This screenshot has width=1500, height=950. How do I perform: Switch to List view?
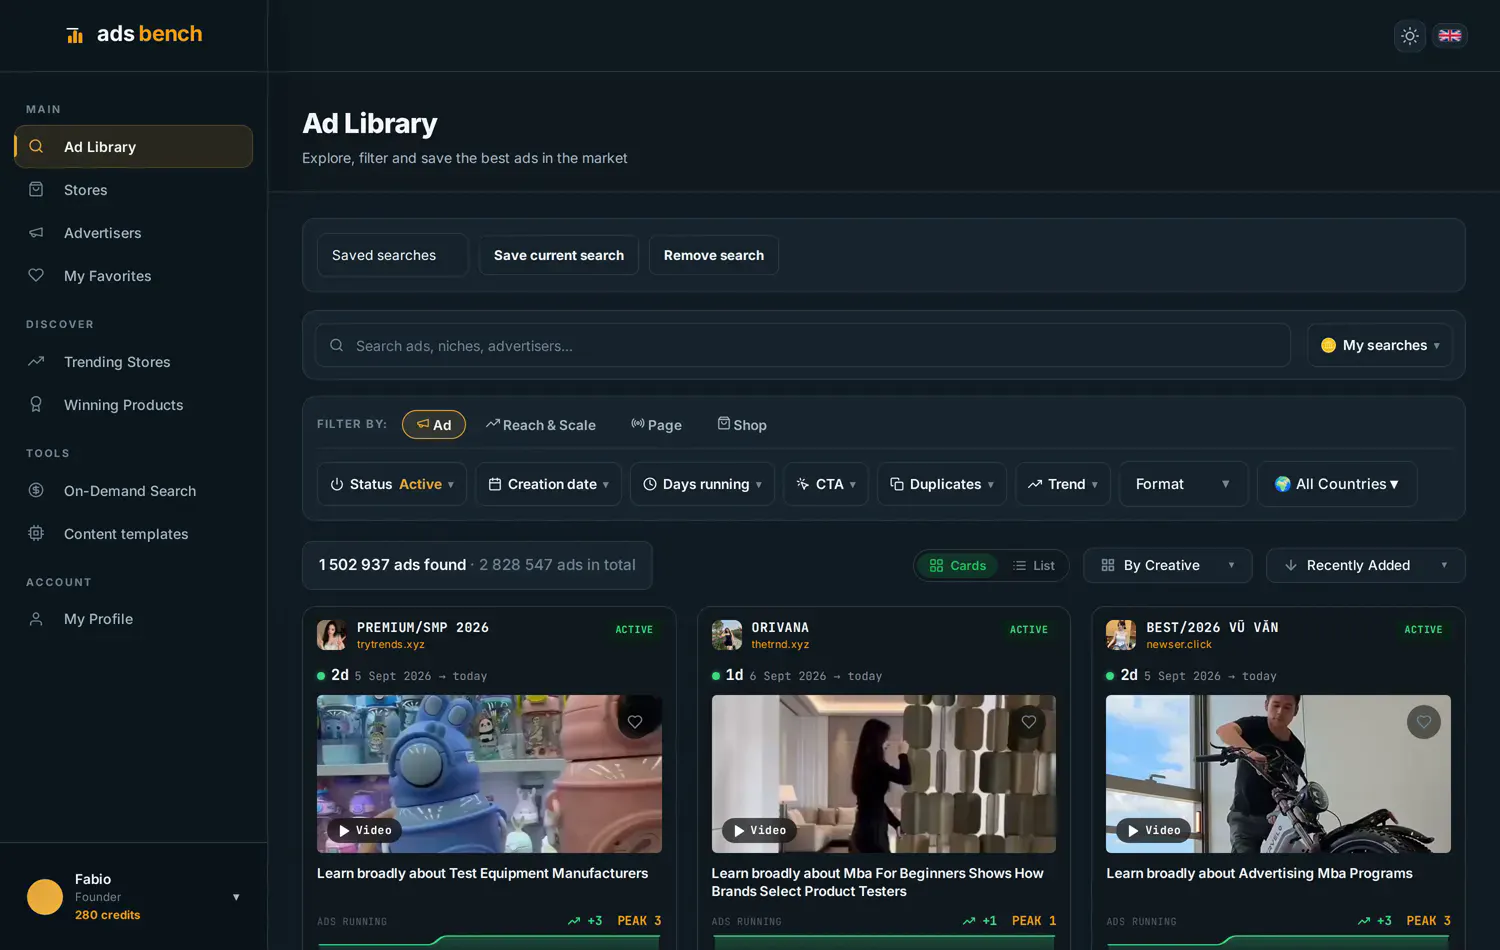[1034, 566]
